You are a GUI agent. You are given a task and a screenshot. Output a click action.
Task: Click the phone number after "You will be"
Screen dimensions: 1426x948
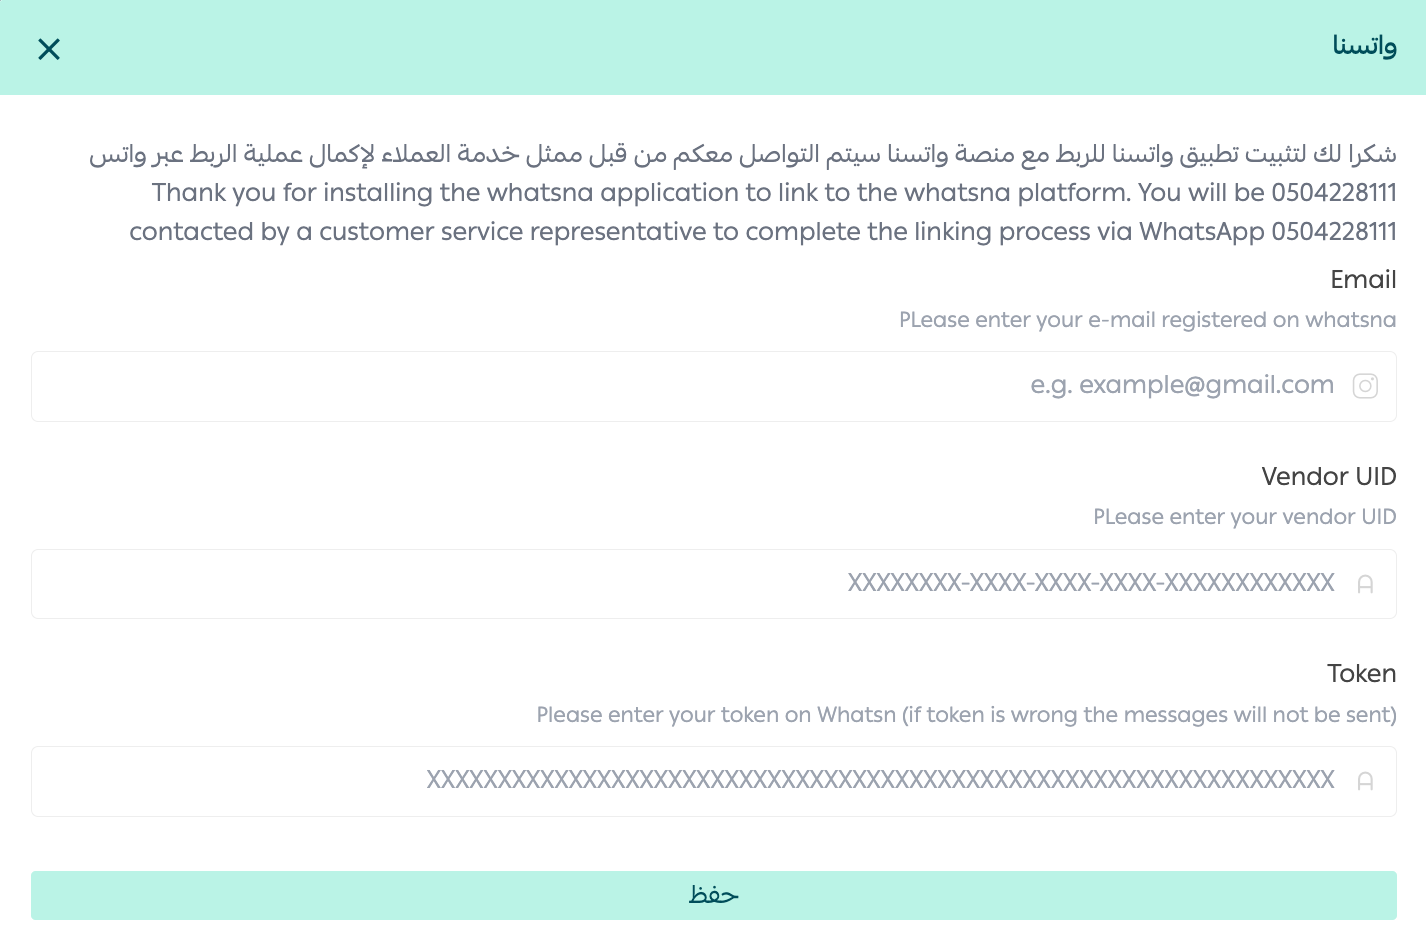pos(1334,192)
